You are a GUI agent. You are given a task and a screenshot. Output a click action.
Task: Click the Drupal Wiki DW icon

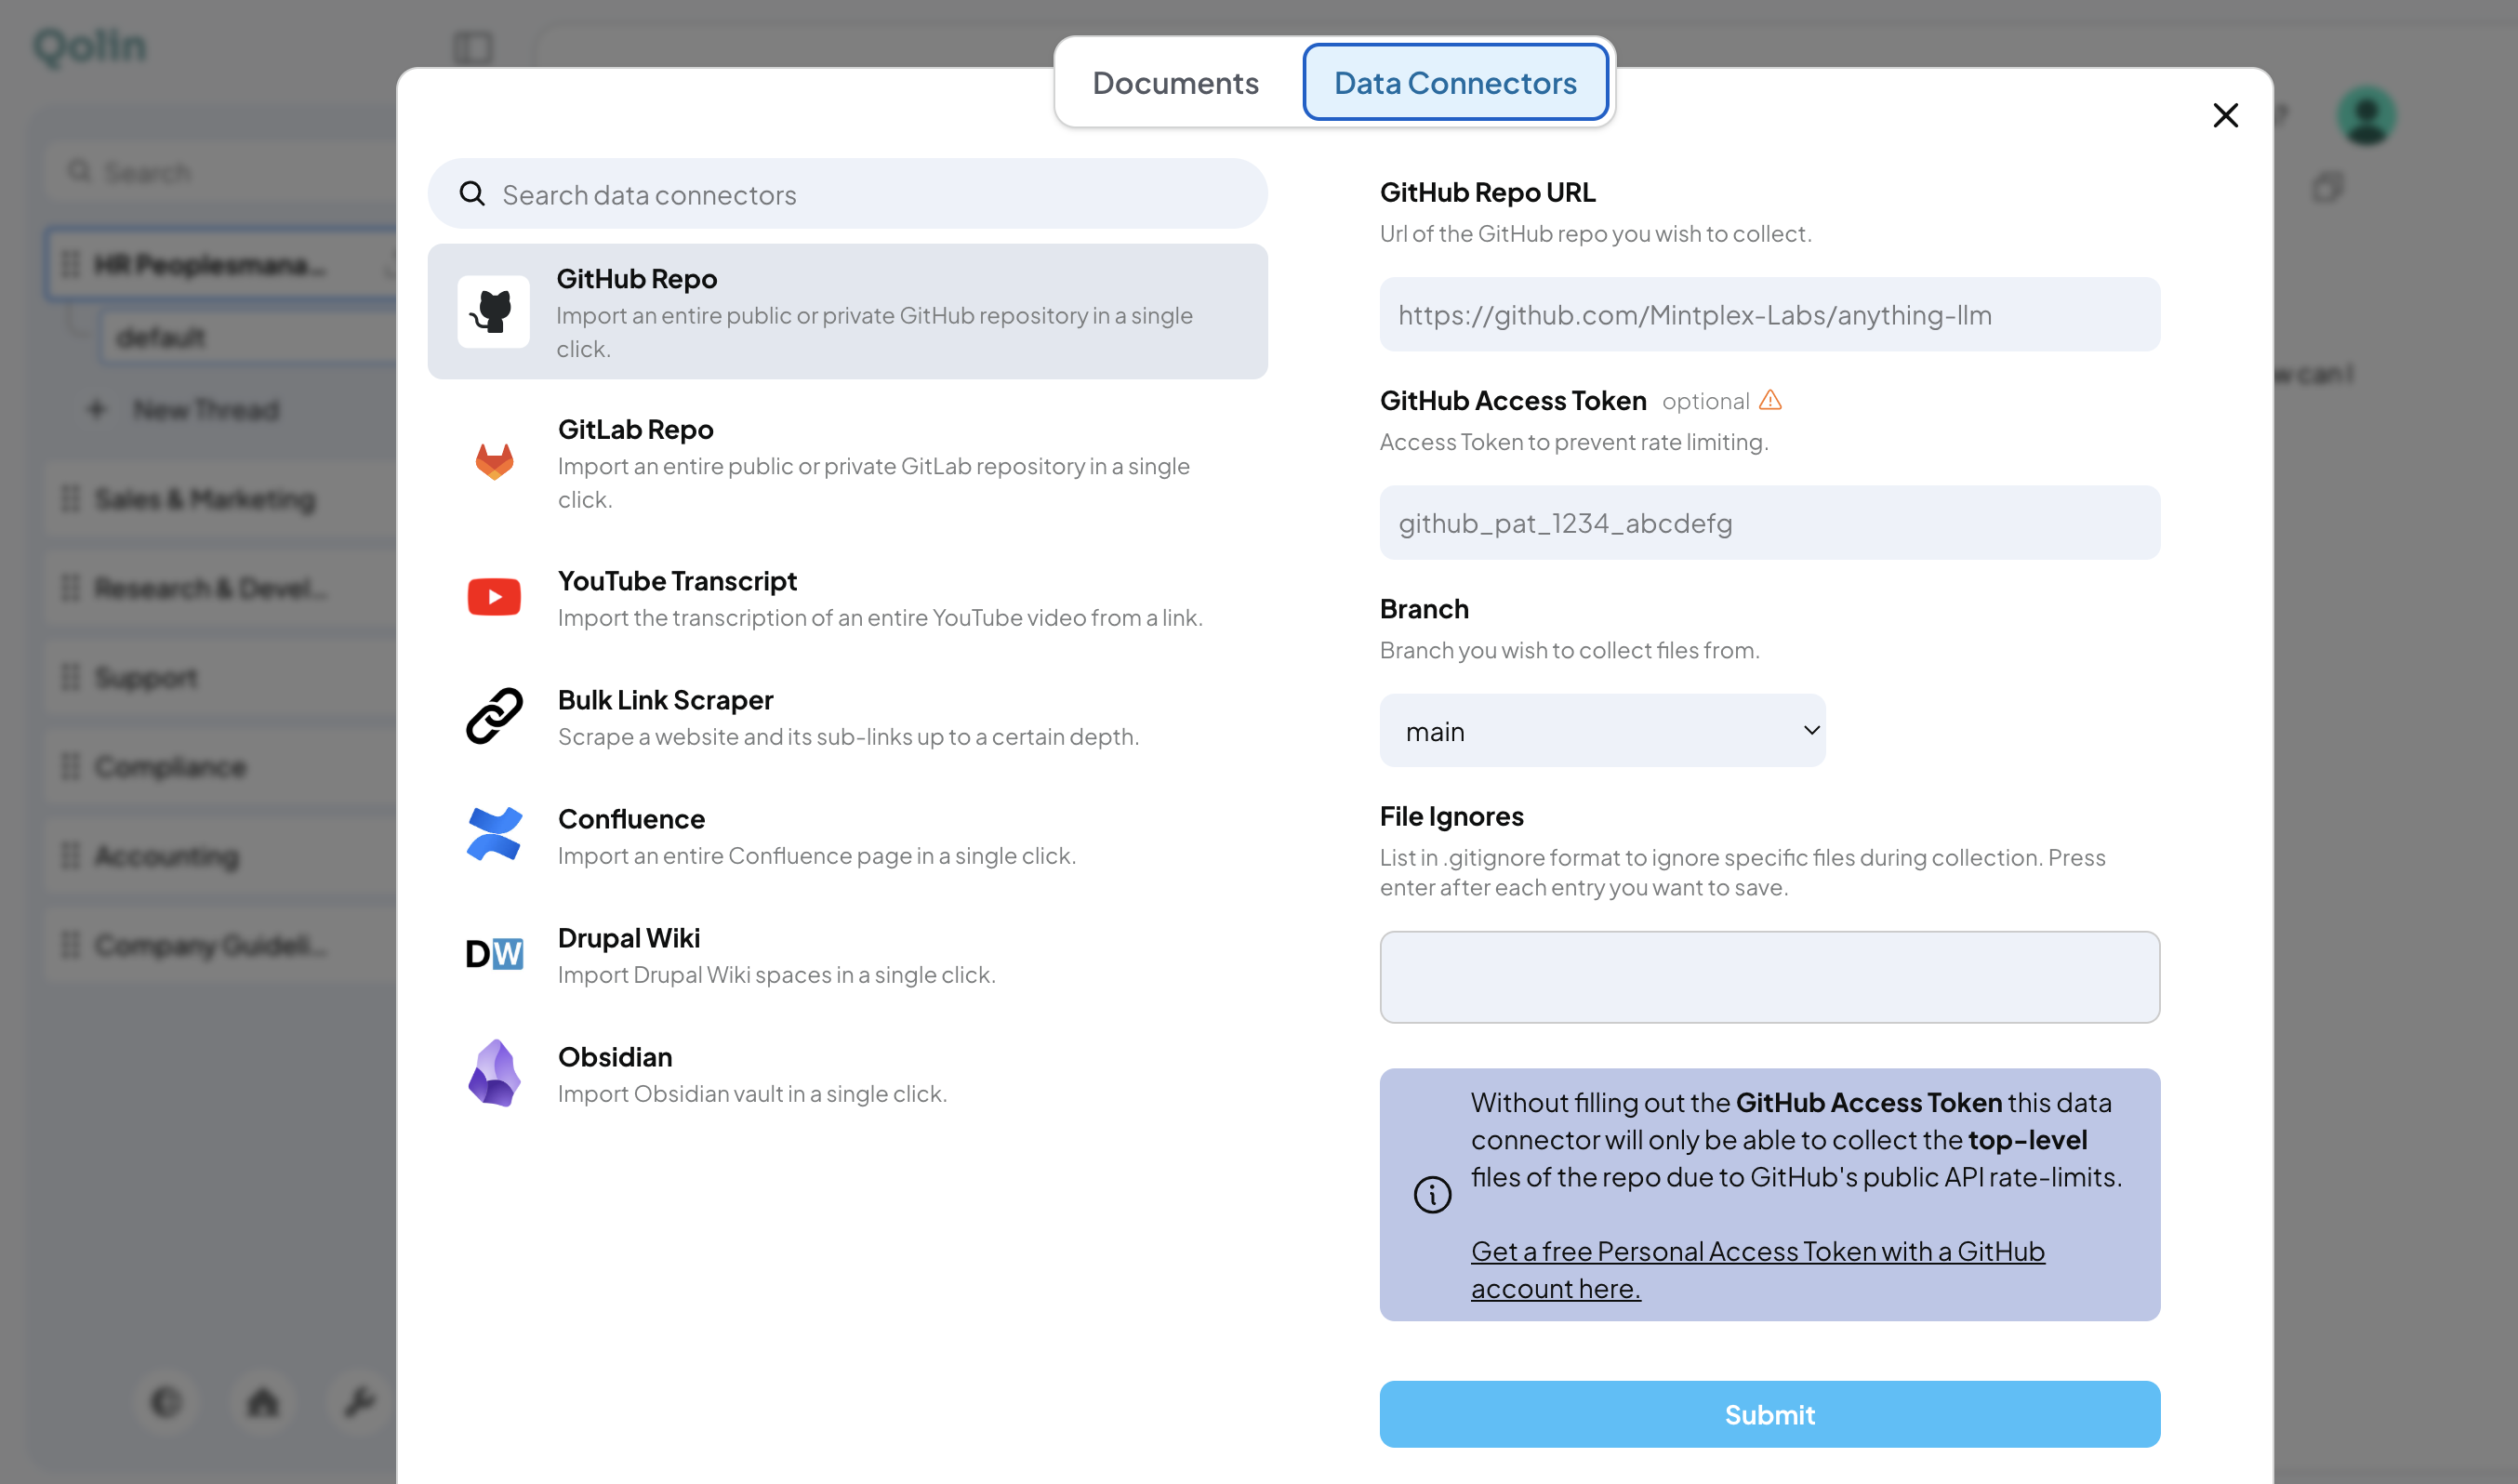(494, 953)
